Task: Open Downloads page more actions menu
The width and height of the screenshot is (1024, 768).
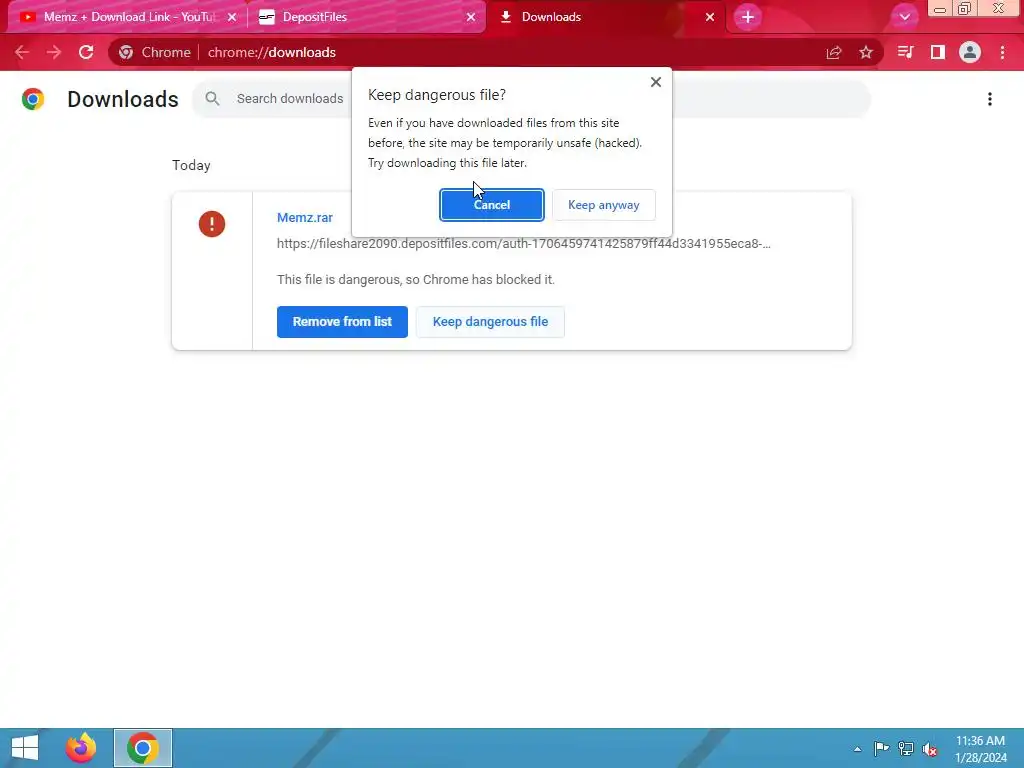Action: click(989, 99)
